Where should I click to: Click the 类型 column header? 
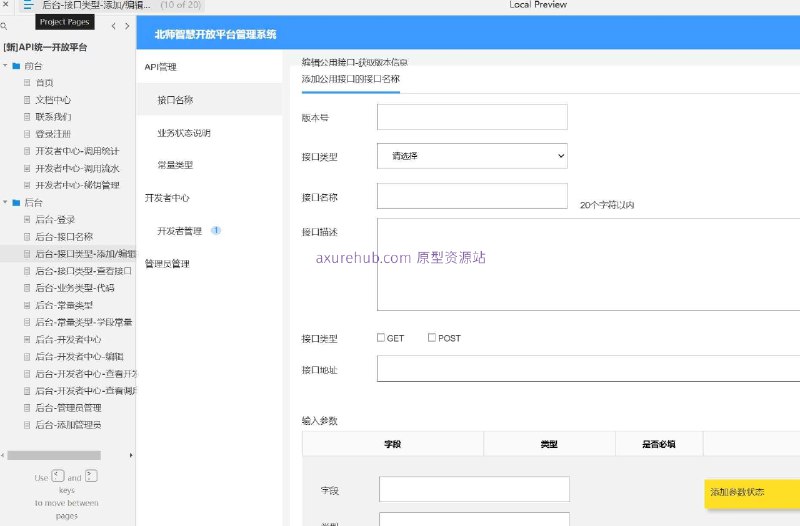click(x=549, y=444)
